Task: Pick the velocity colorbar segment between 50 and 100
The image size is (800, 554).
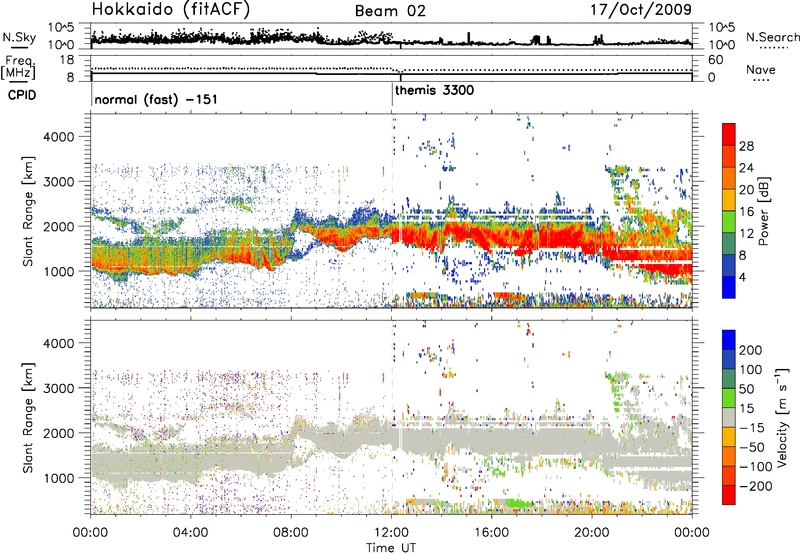Action: pos(729,378)
